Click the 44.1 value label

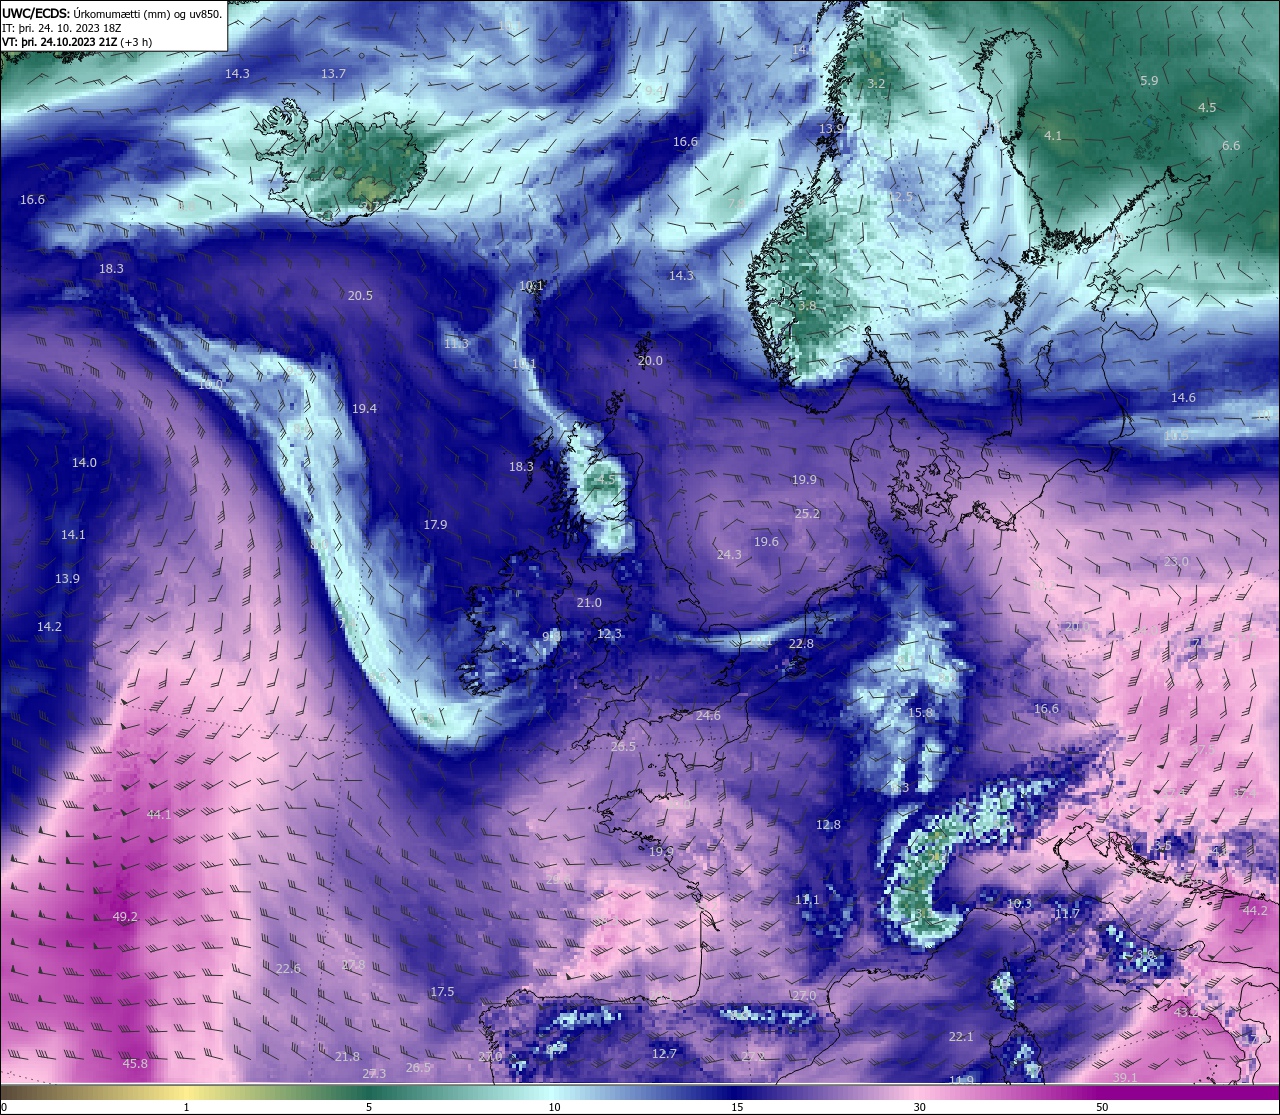(x=158, y=815)
